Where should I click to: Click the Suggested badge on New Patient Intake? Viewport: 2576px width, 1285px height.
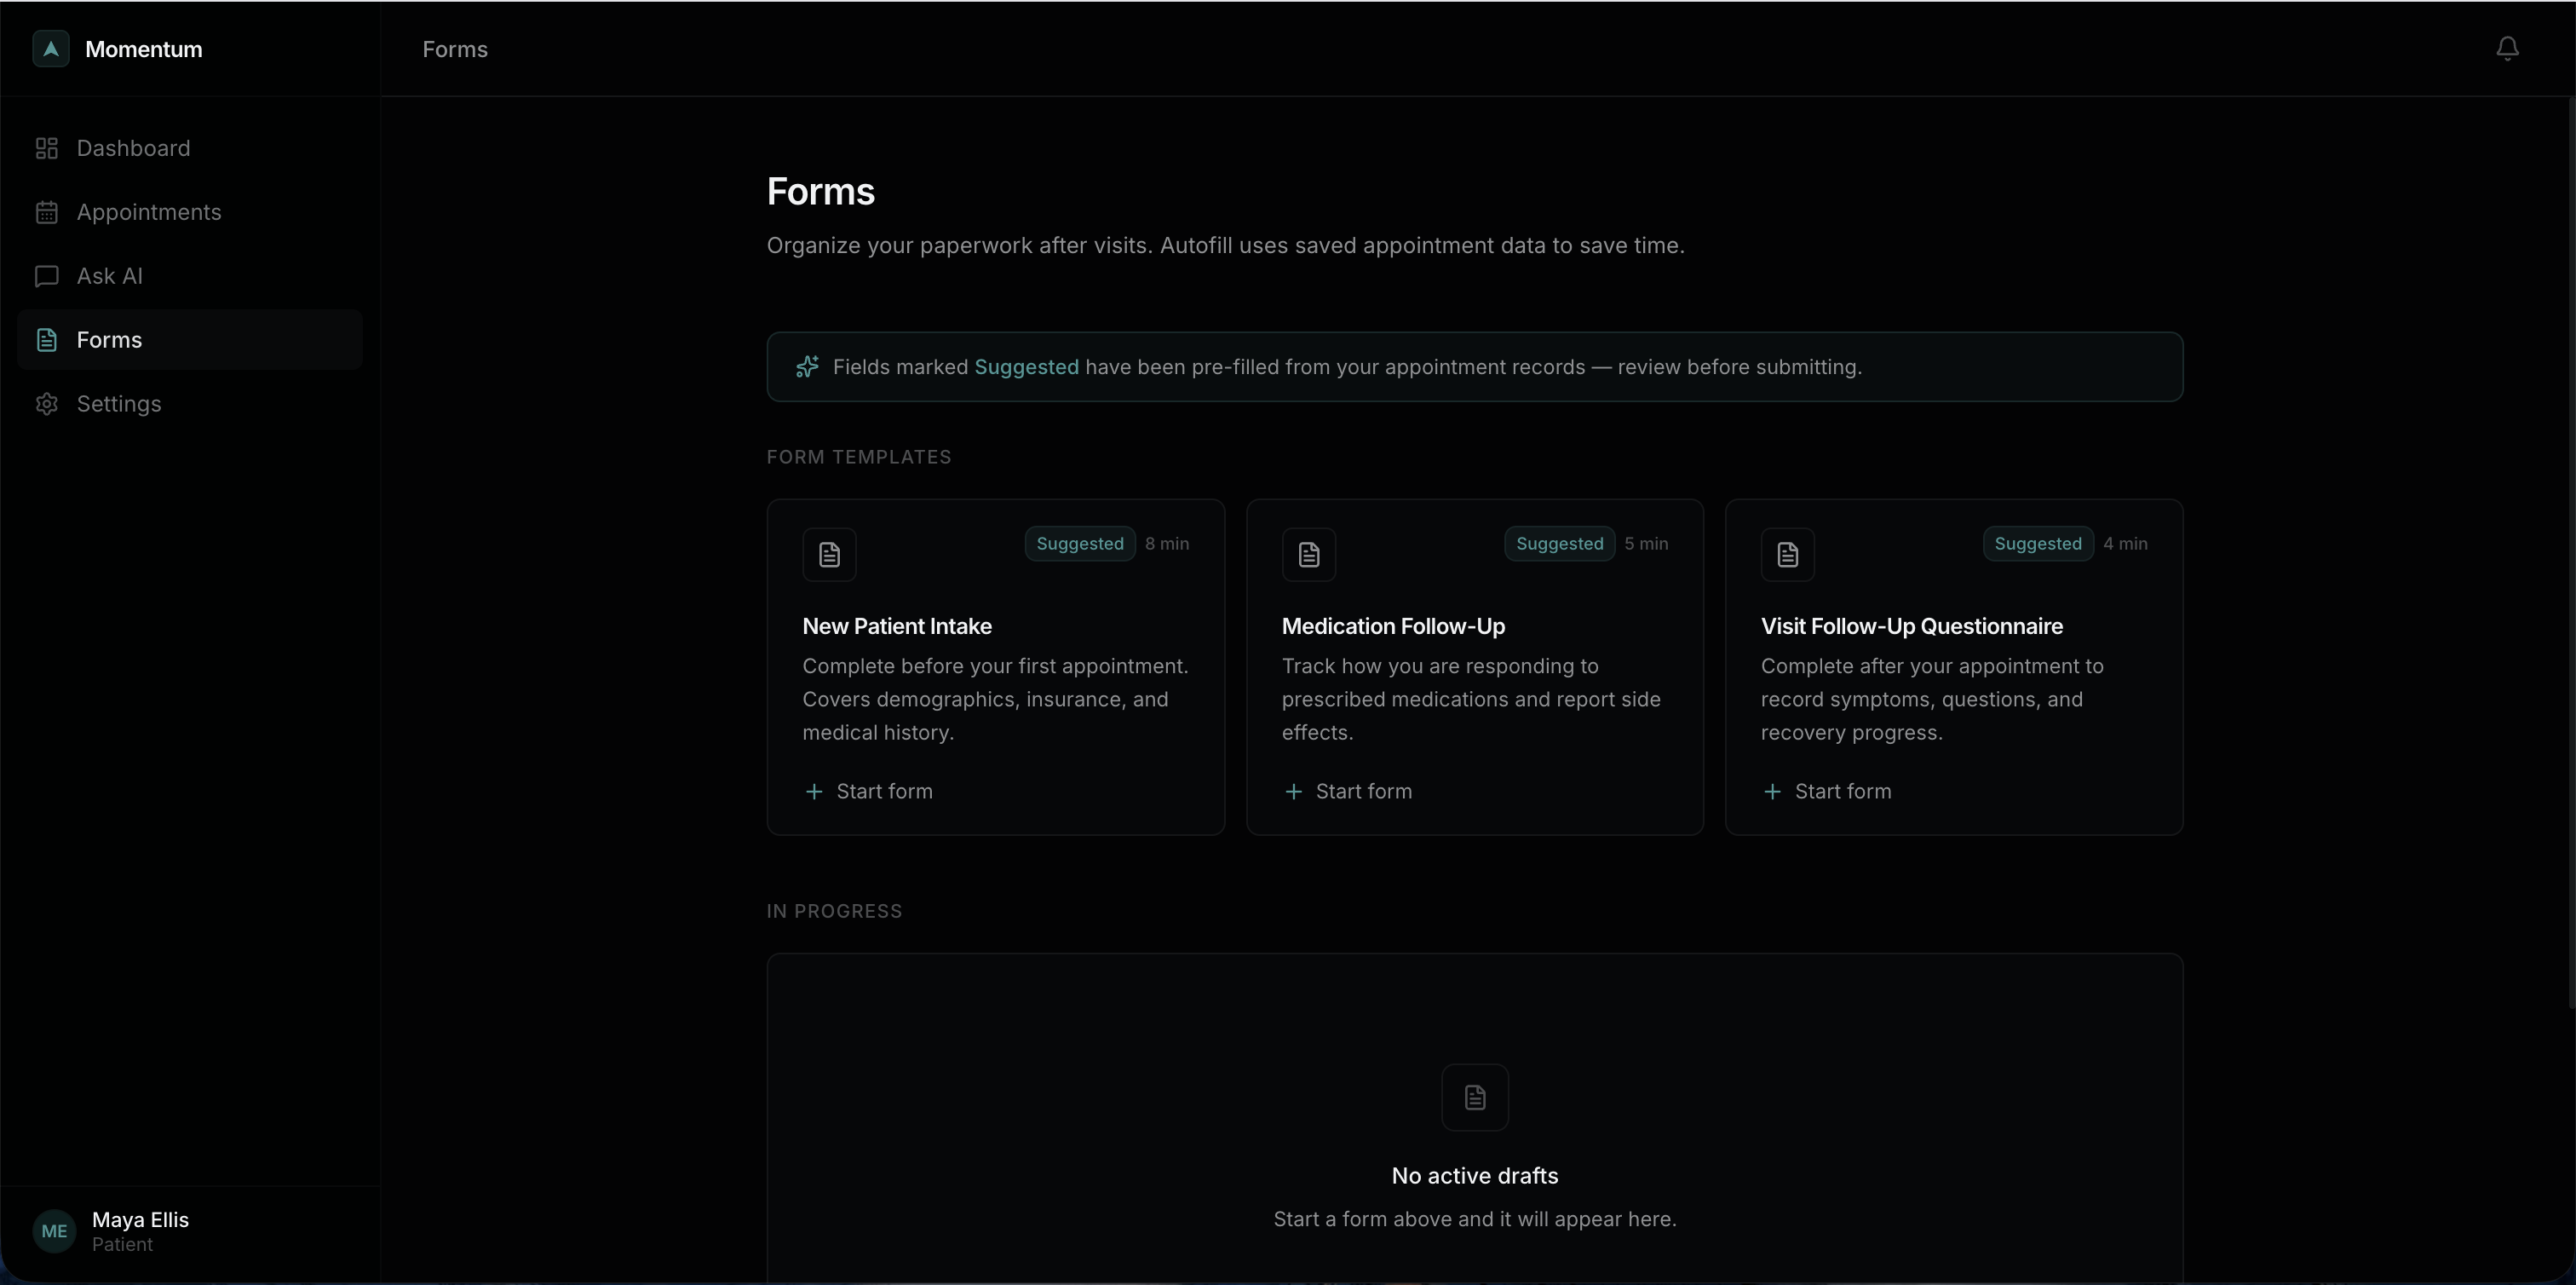1079,544
